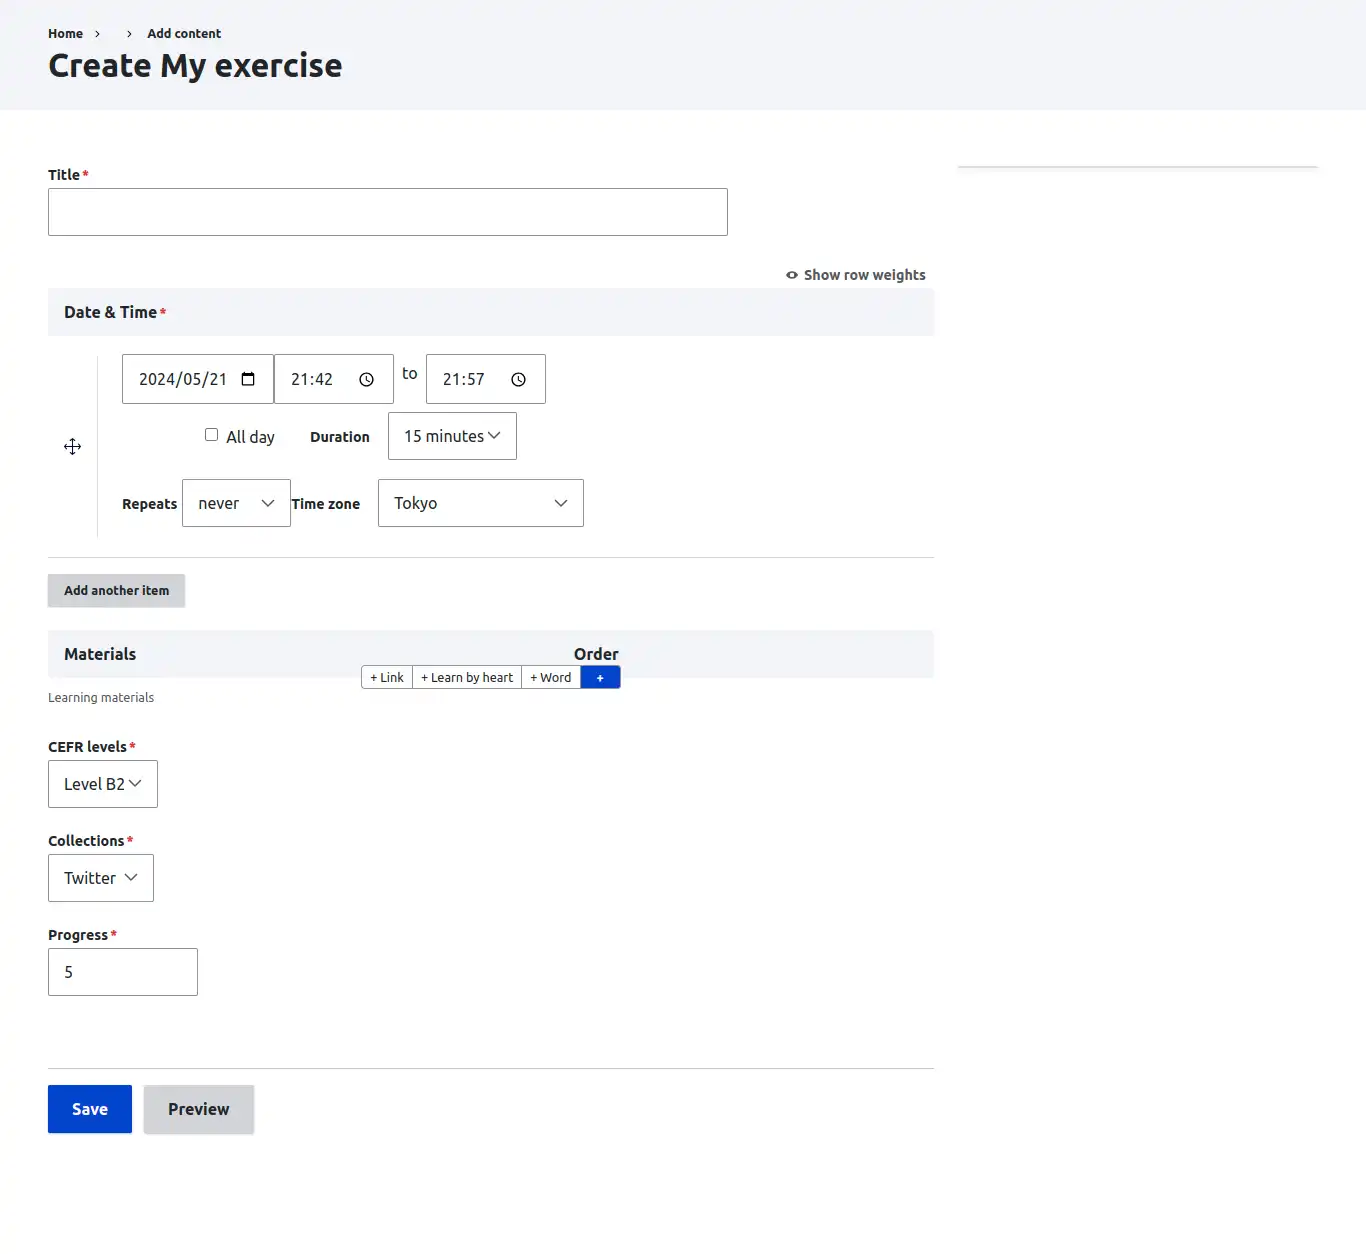Open the Duration dropdown
Screen dimensions: 1366x1254
click(452, 436)
